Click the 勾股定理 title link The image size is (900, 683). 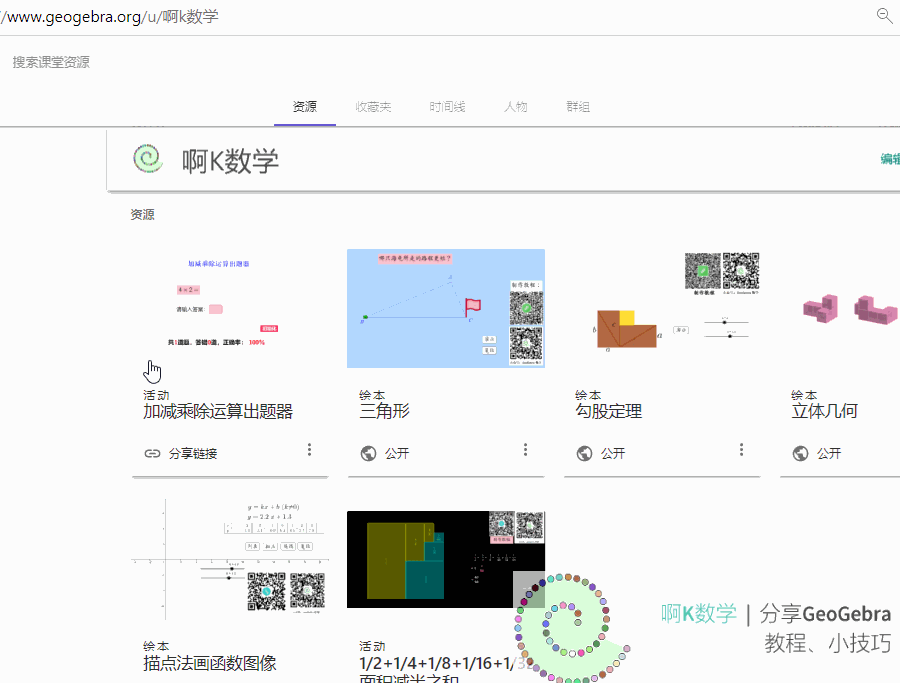coord(608,412)
